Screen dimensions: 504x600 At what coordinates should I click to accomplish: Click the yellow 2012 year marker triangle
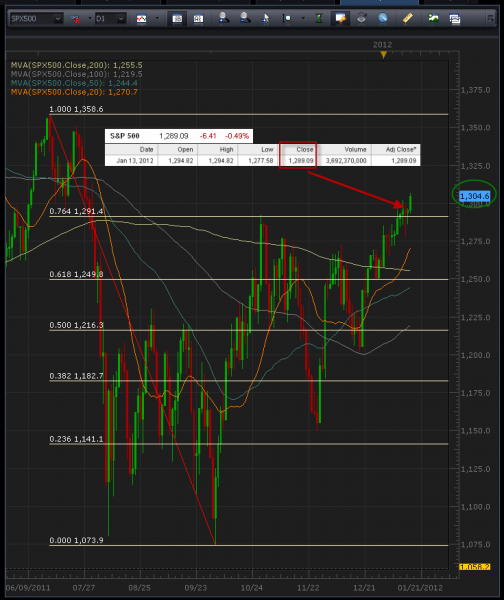(x=384, y=55)
